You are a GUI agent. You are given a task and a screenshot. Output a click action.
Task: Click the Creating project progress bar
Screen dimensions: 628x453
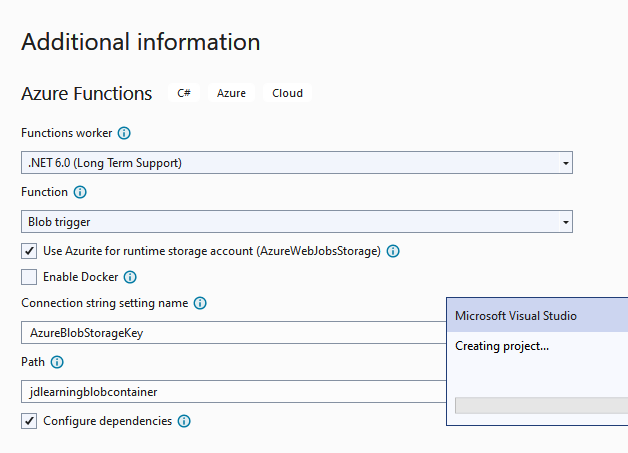pos(541,405)
